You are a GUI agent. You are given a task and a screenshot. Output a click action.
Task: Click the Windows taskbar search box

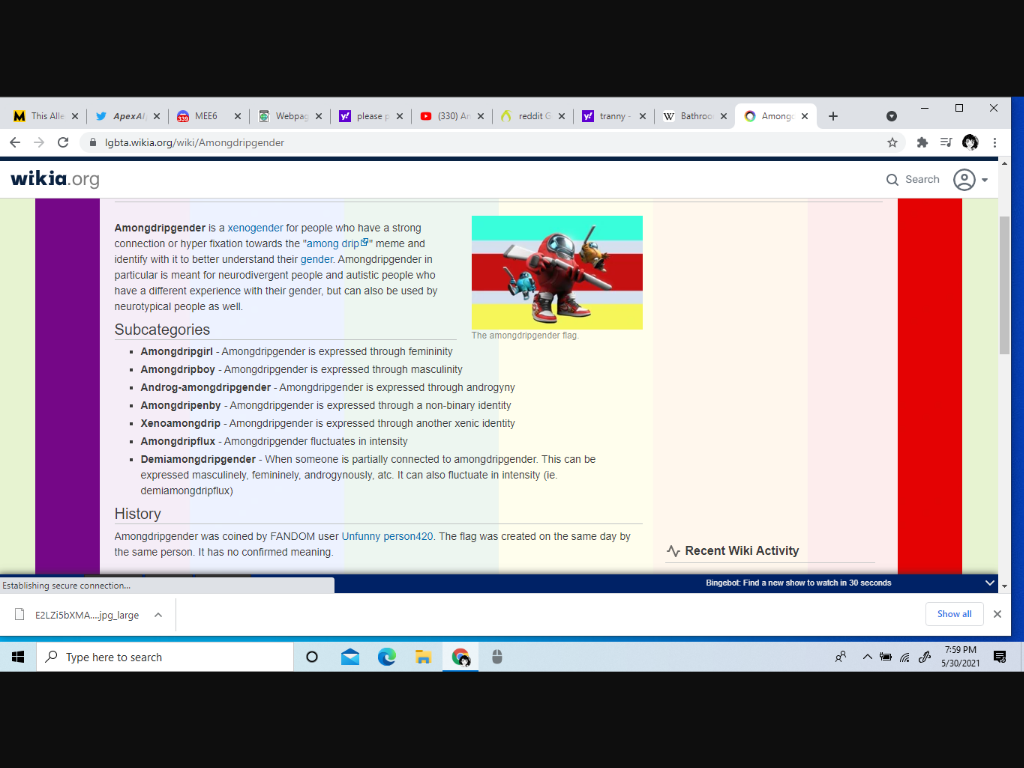coord(165,657)
